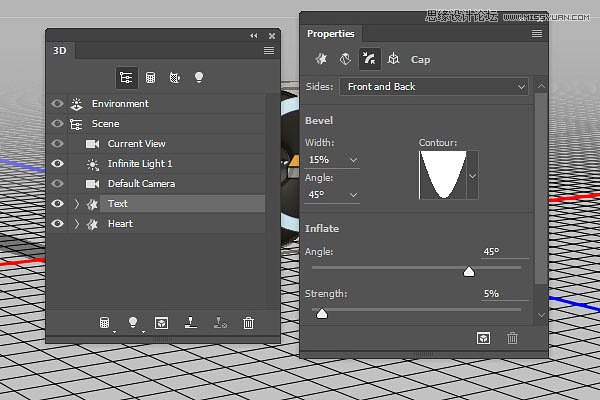Close the 3D panel

click(x=272, y=36)
